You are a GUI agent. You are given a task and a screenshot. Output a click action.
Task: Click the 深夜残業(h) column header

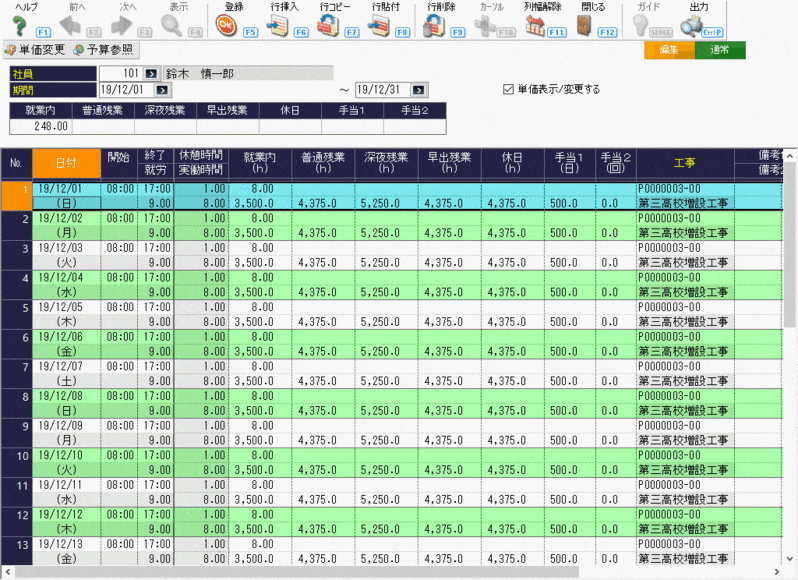pyautogui.click(x=386, y=163)
